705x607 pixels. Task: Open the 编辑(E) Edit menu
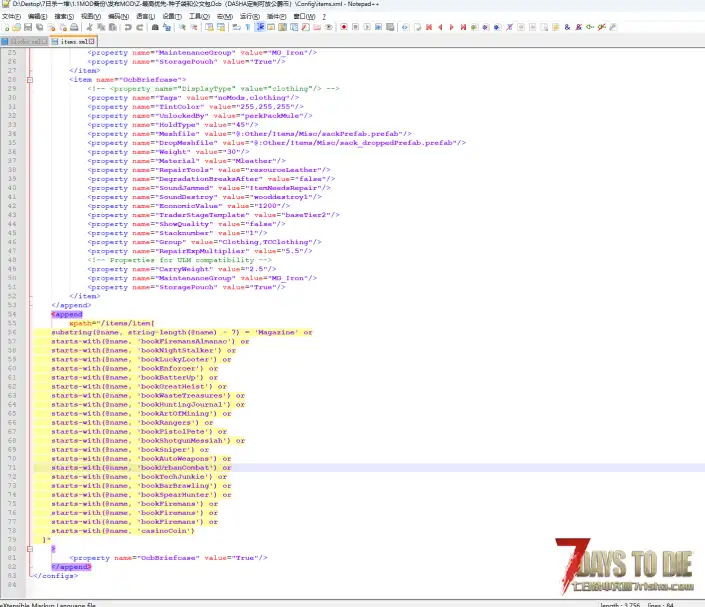pyautogui.click(x=37, y=16)
